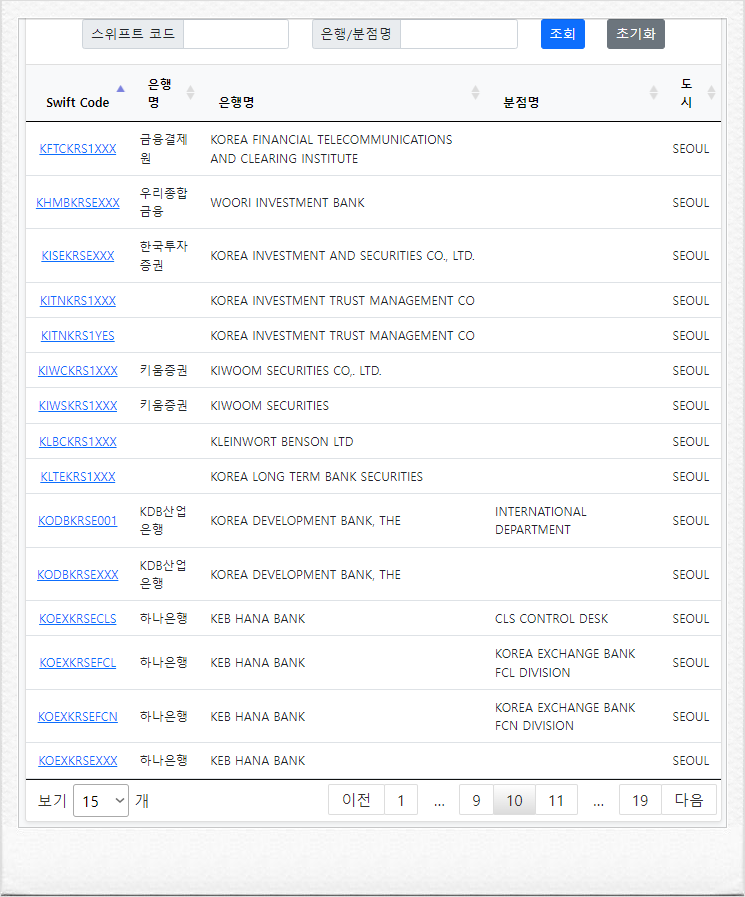Select 한국투자증권 bank name cell
745x897 pixels.
[x=164, y=256]
